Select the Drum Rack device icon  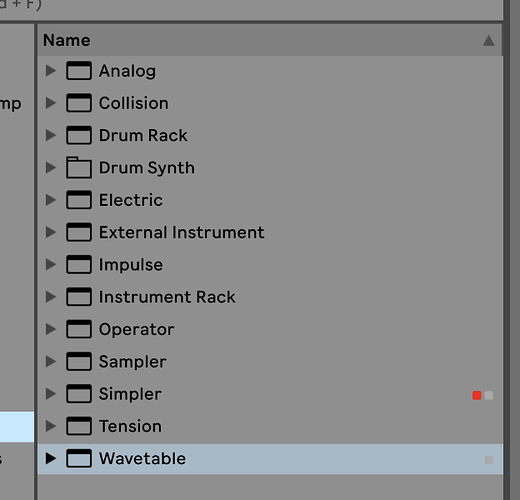tap(79, 135)
